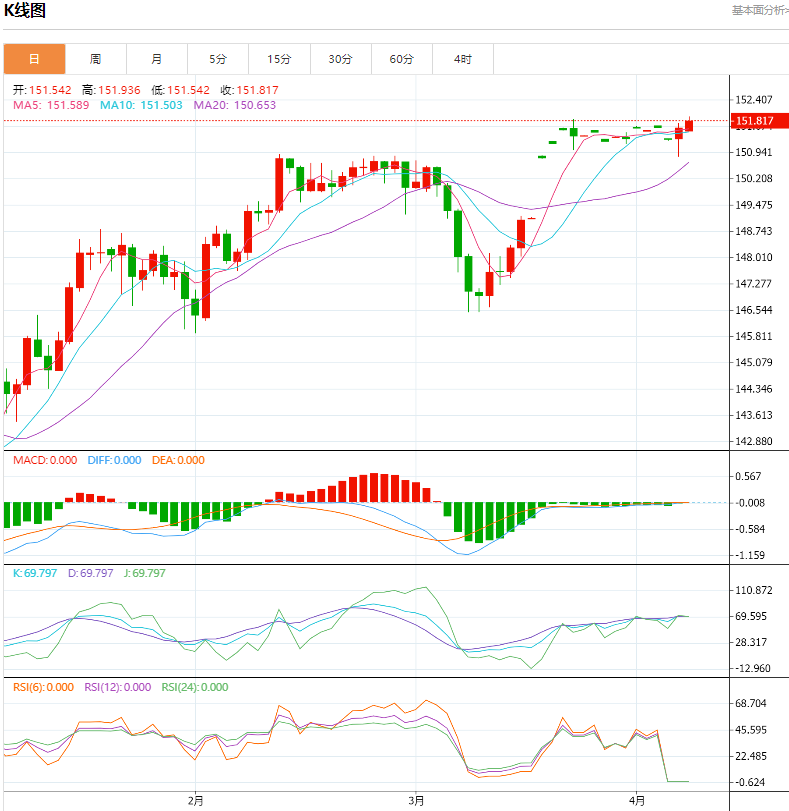Click the 2月 marker on time axis

pos(195,800)
